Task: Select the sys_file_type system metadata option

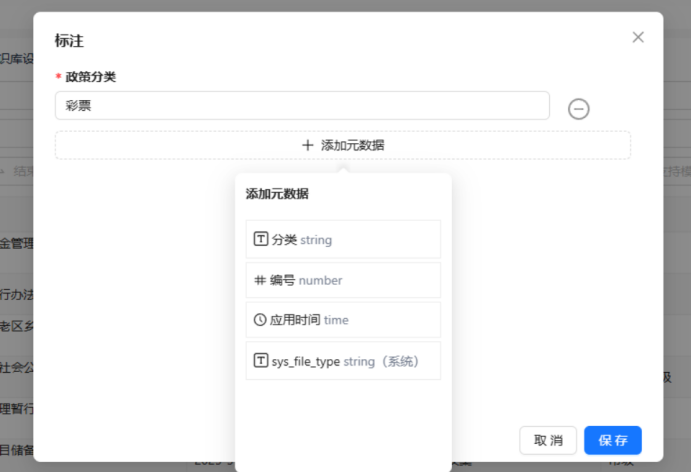Action: (x=343, y=361)
